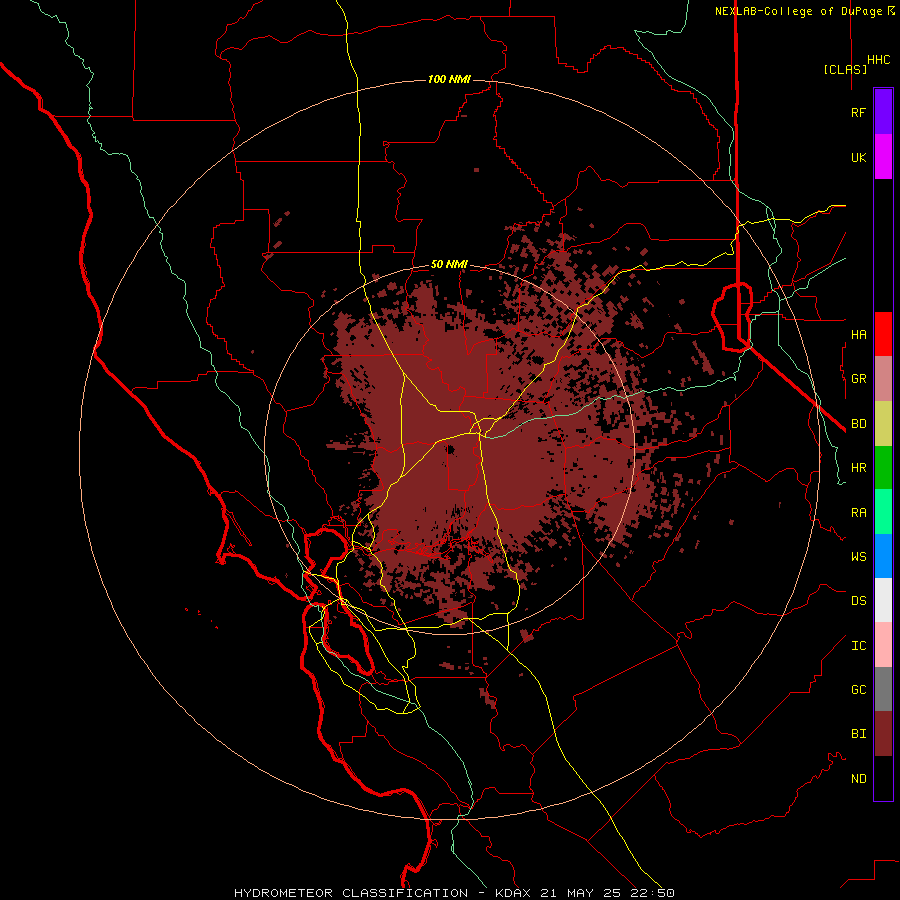Click the BI legend label
Viewport: 900px width, 900px height.
tap(858, 734)
